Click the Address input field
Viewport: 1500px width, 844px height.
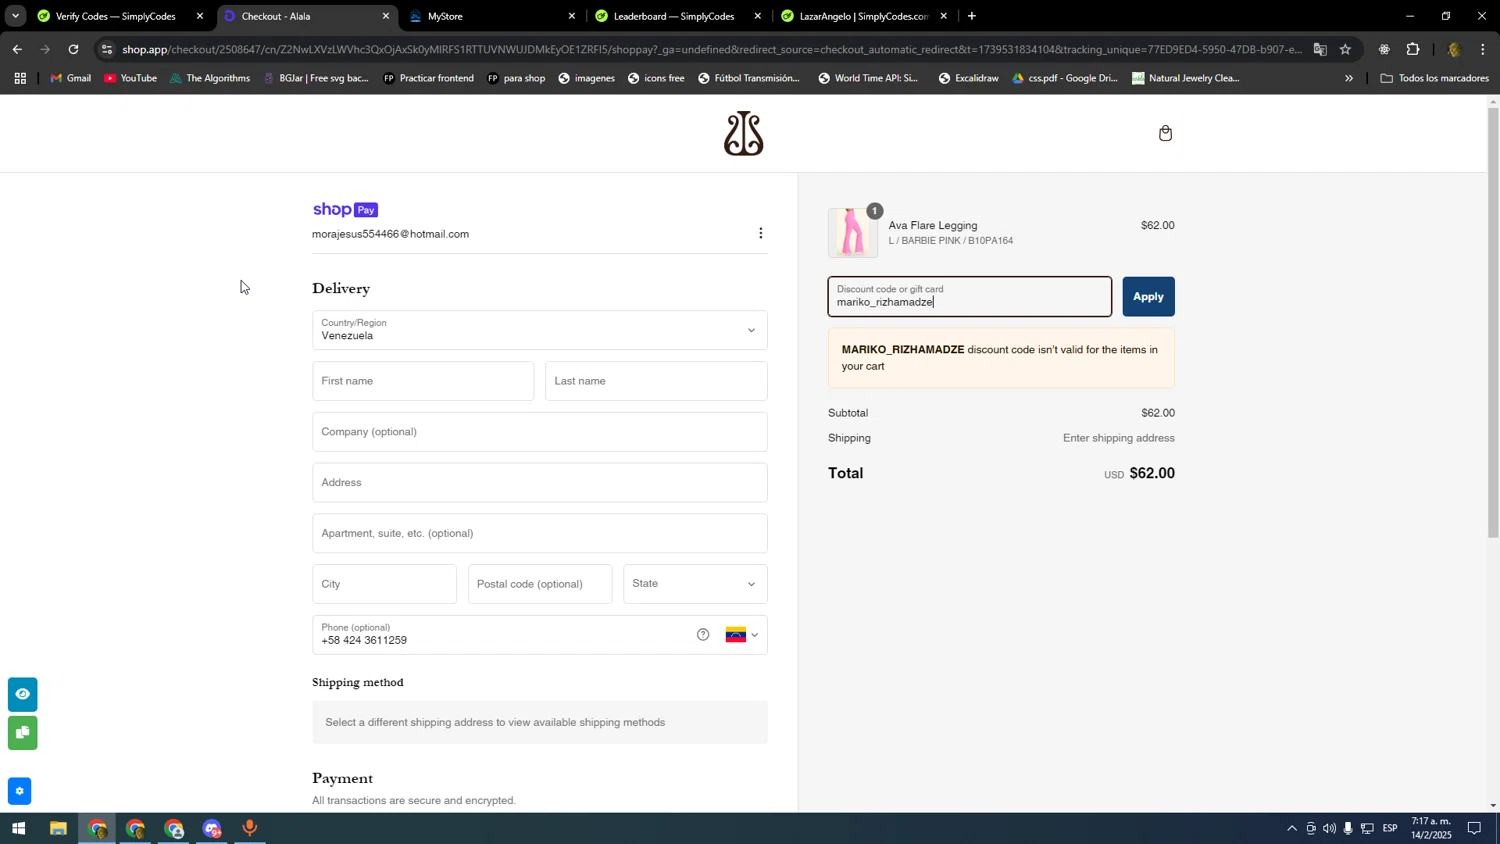coord(540,483)
